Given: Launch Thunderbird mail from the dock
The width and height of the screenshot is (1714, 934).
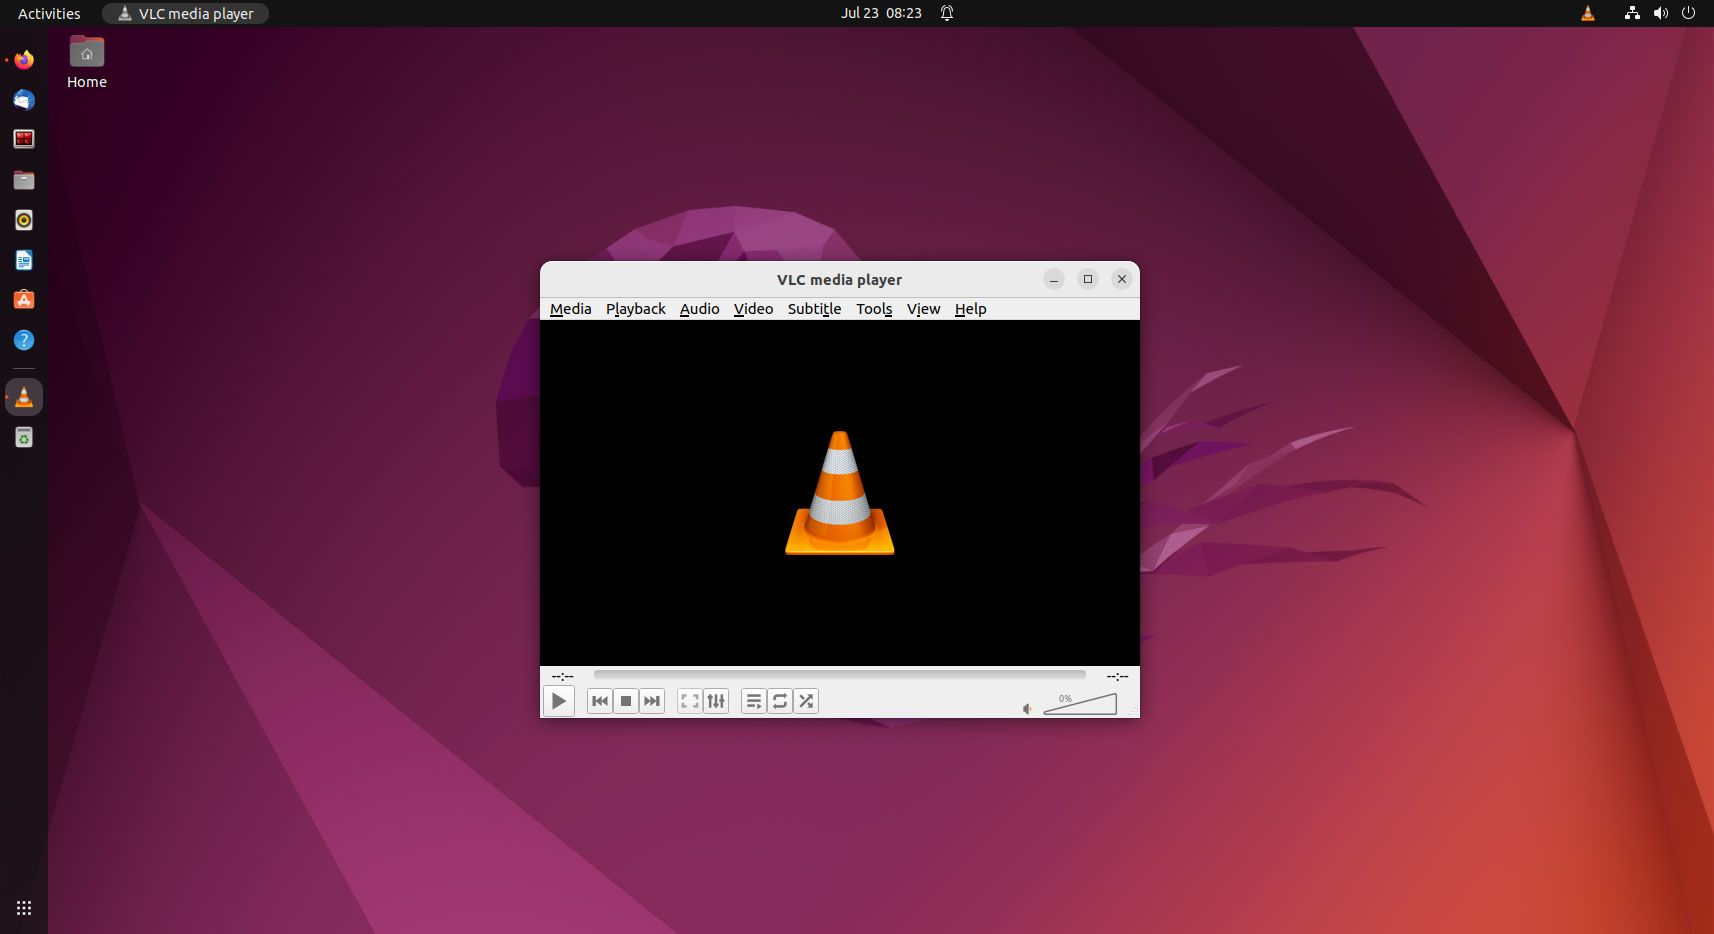Looking at the screenshot, I should click(24, 100).
